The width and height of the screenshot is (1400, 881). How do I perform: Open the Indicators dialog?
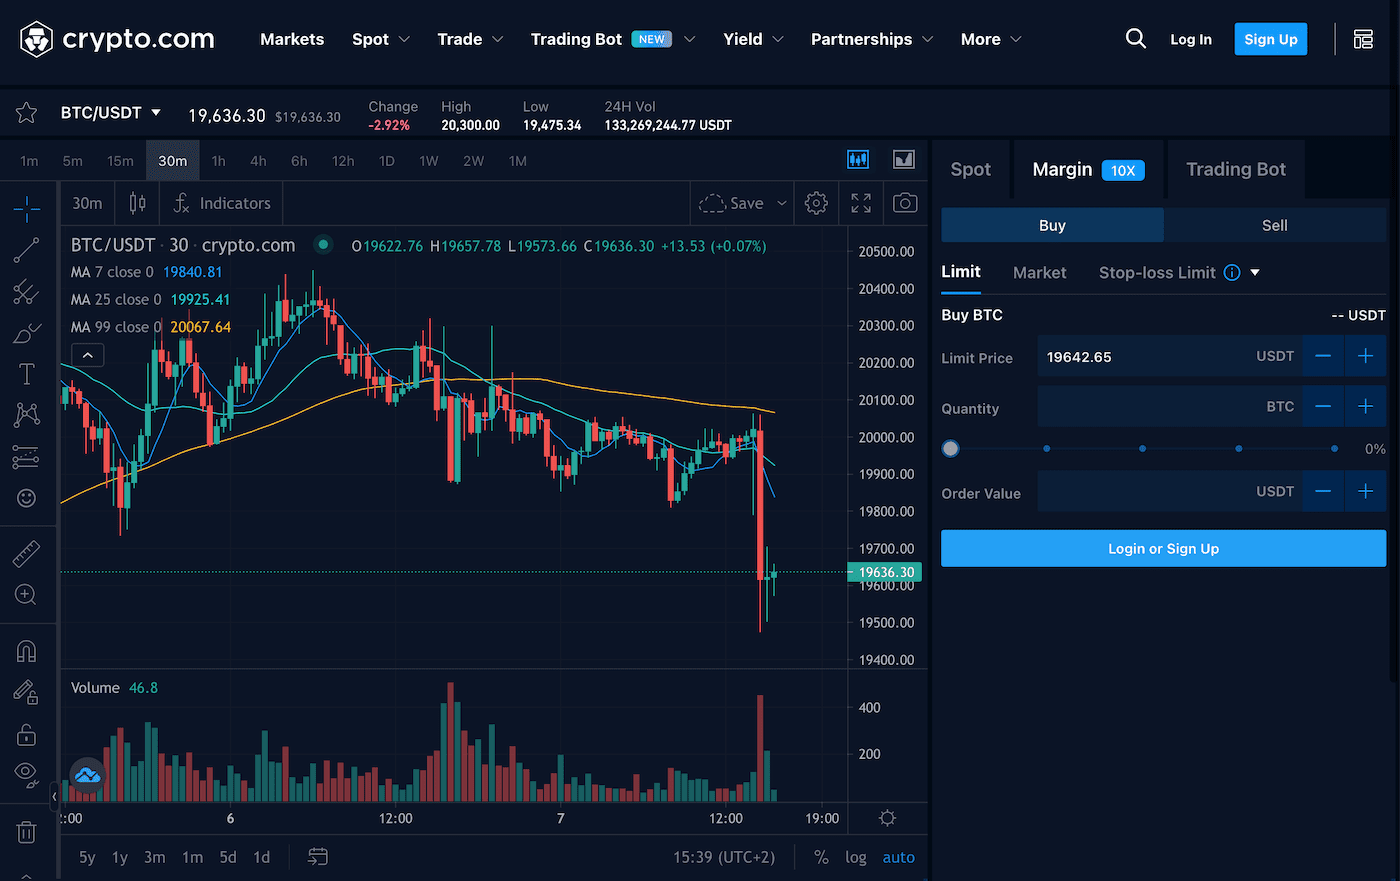point(221,203)
